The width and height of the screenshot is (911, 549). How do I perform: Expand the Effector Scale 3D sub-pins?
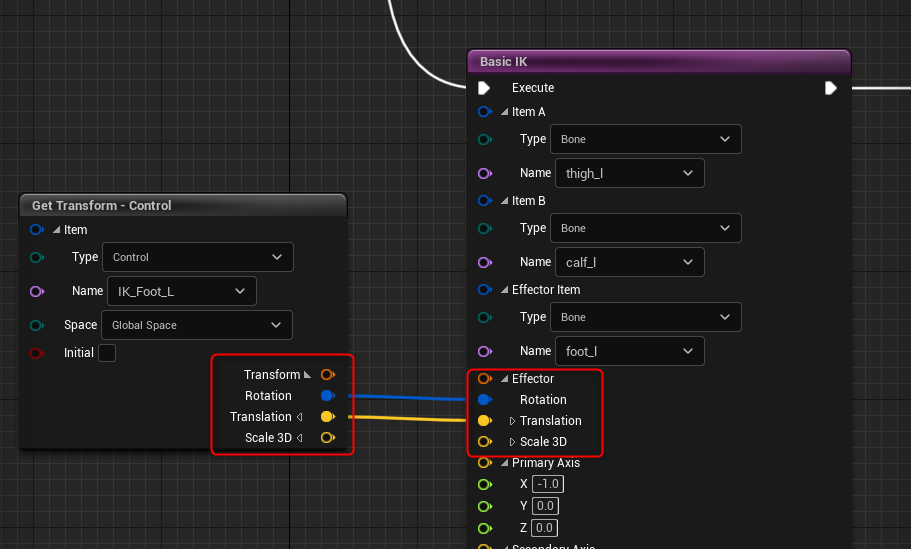pos(512,442)
